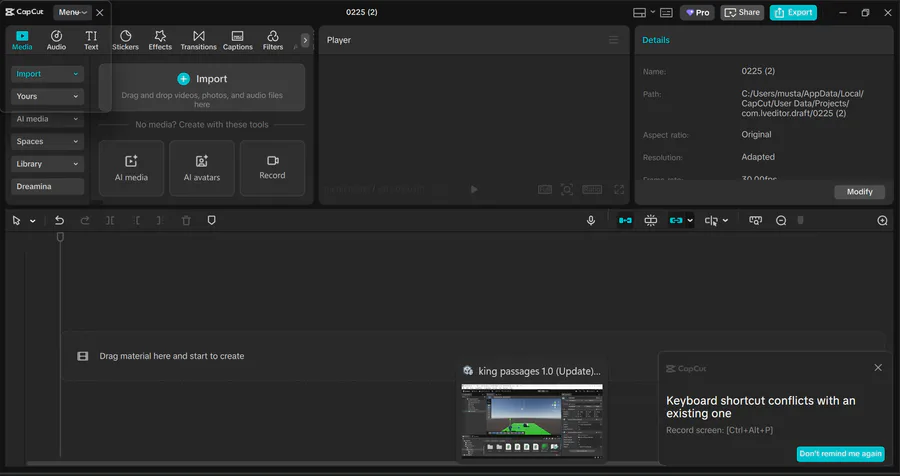The image size is (900, 476).
Task: Enter Player fullscreen mode
Action: 619,189
